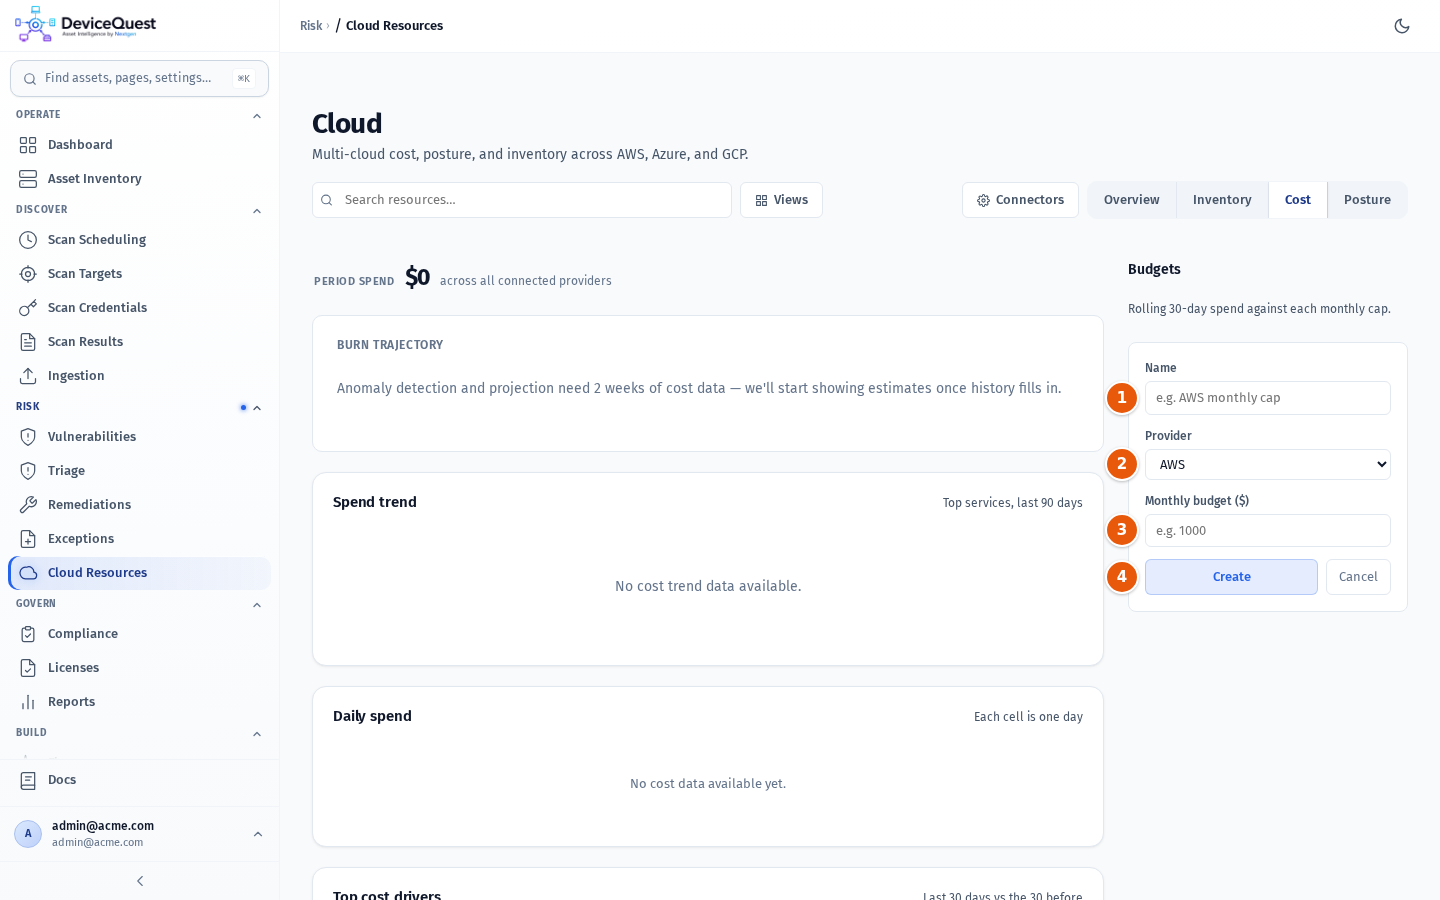
Task: Open the Connectors settings
Action: point(1020,200)
